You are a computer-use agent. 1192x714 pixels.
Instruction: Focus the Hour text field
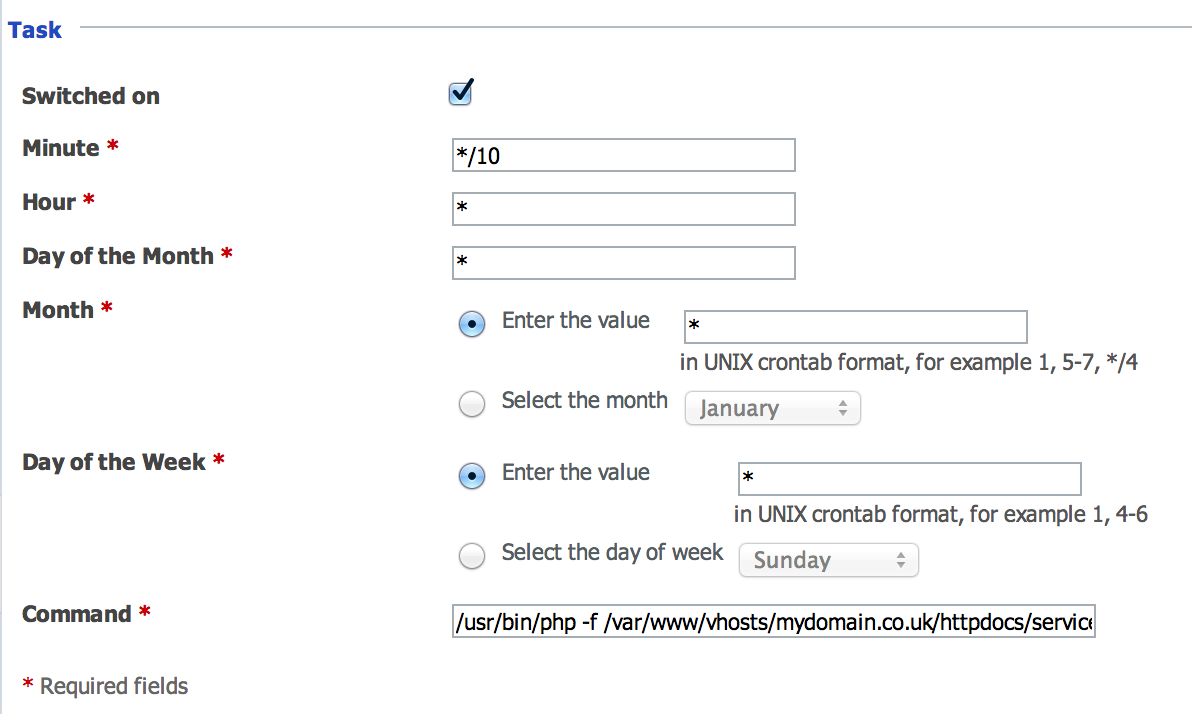(623, 209)
